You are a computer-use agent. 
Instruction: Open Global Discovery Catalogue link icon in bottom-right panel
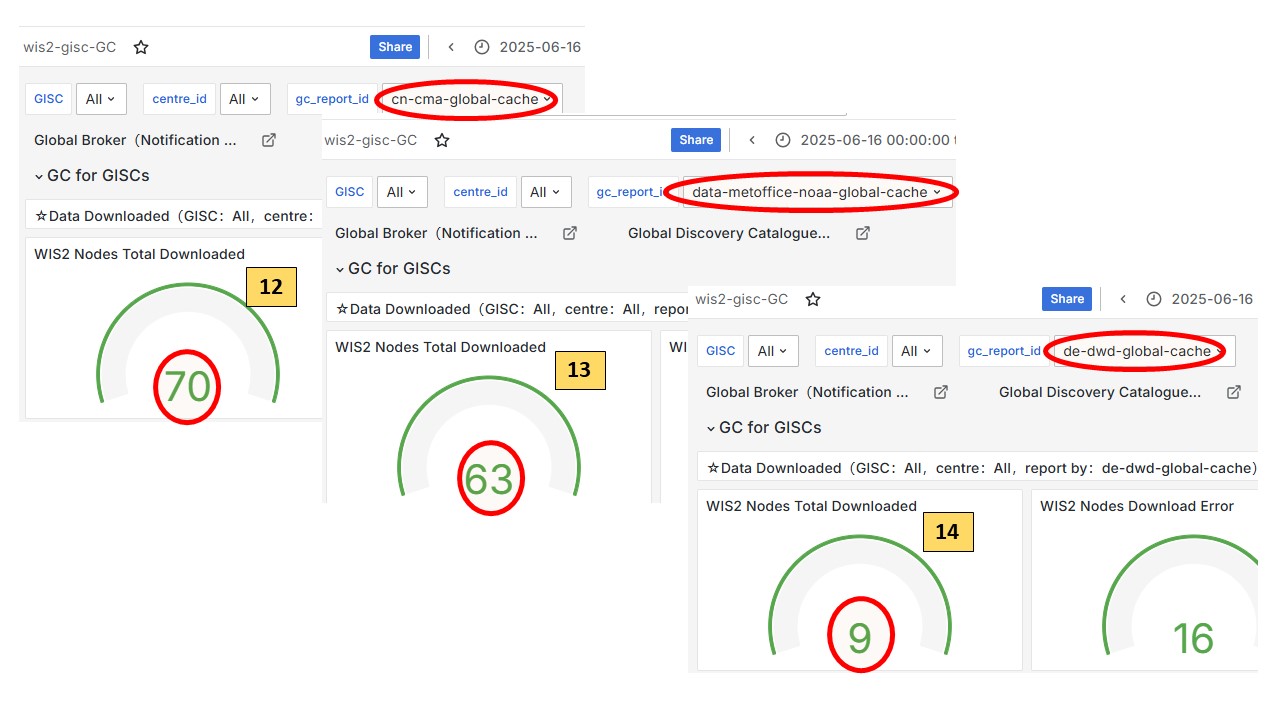coord(1233,392)
